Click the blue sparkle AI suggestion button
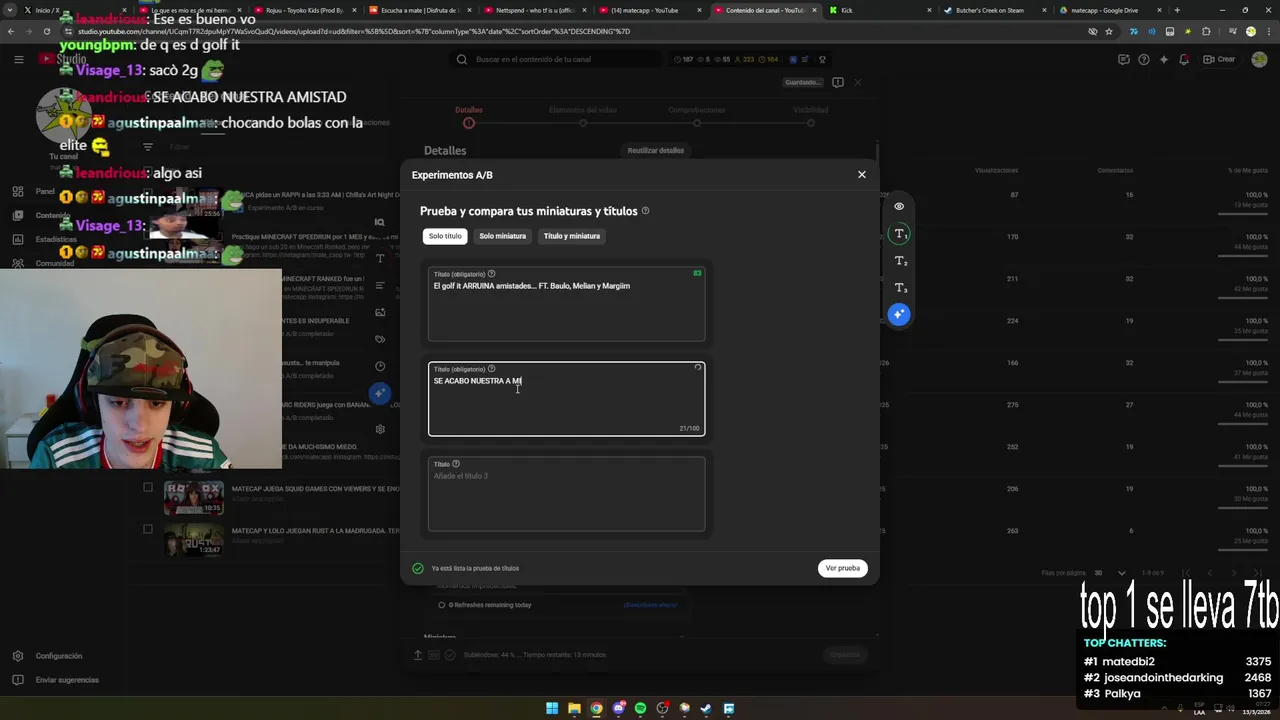Image resolution: width=1280 pixels, height=720 pixels. tap(899, 314)
